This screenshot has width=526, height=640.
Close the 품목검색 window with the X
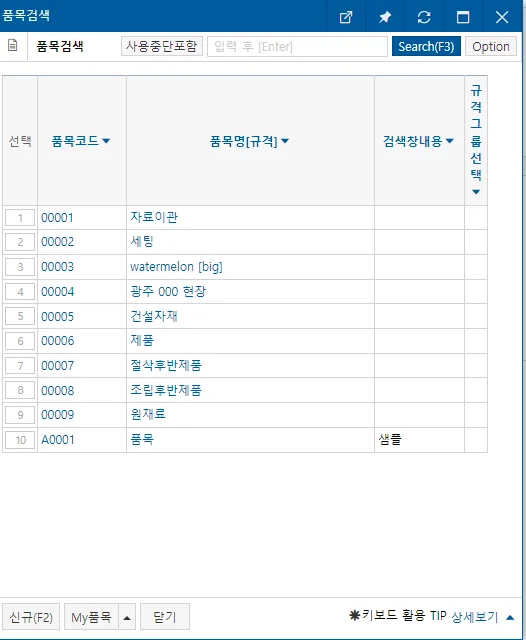click(502, 17)
